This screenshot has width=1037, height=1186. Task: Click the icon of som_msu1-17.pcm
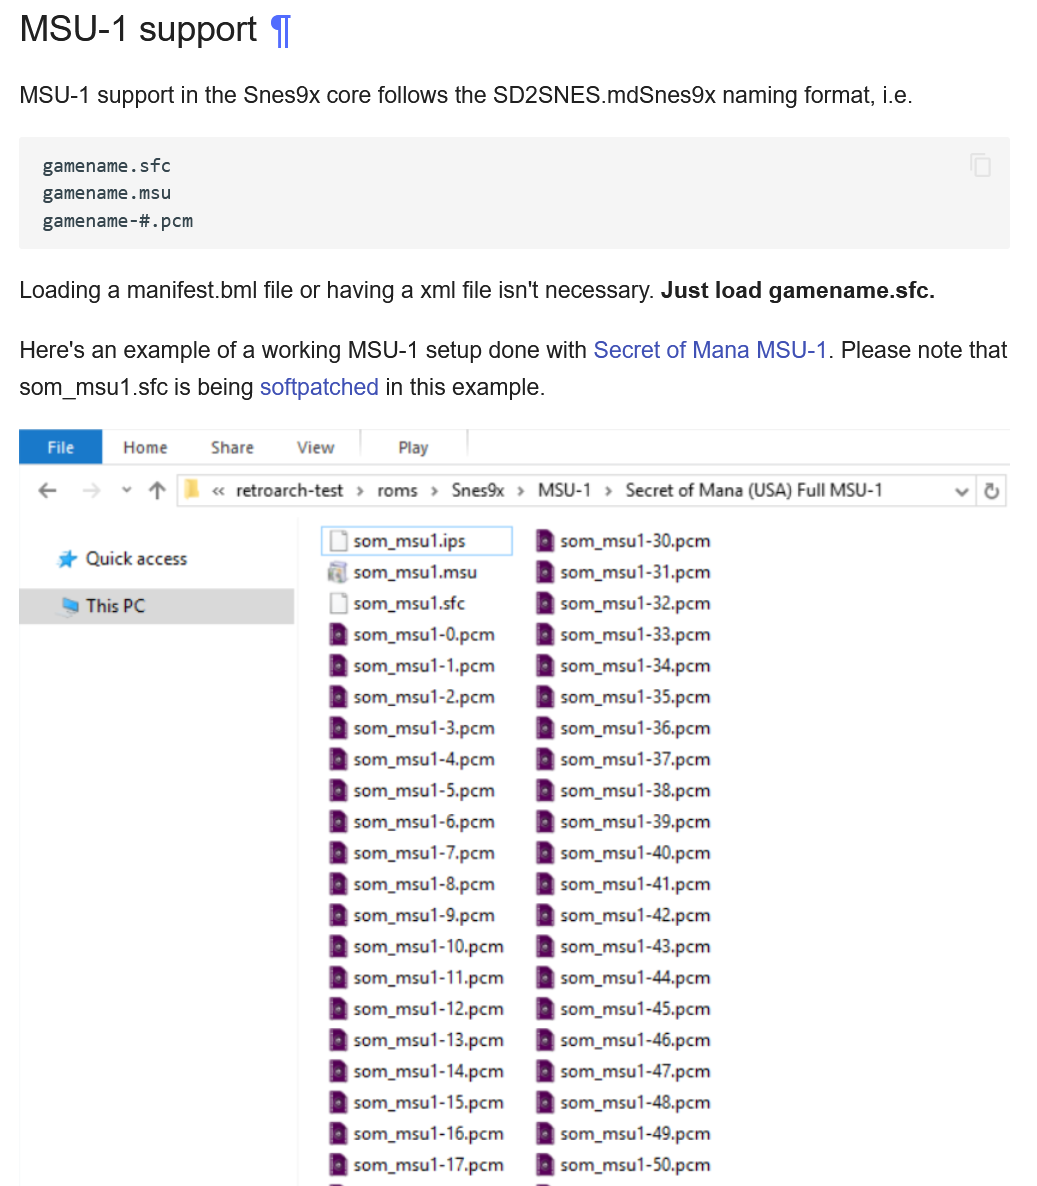point(338,1165)
